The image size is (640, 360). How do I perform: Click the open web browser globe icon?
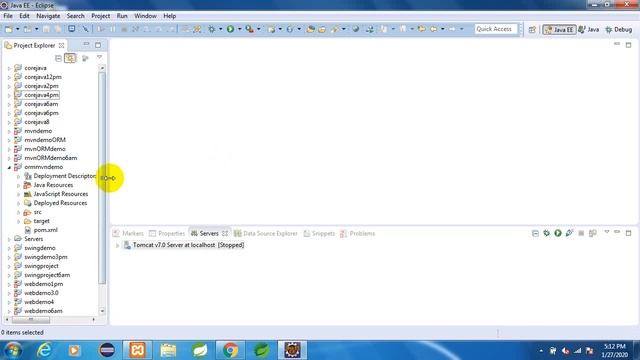[356, 29]
